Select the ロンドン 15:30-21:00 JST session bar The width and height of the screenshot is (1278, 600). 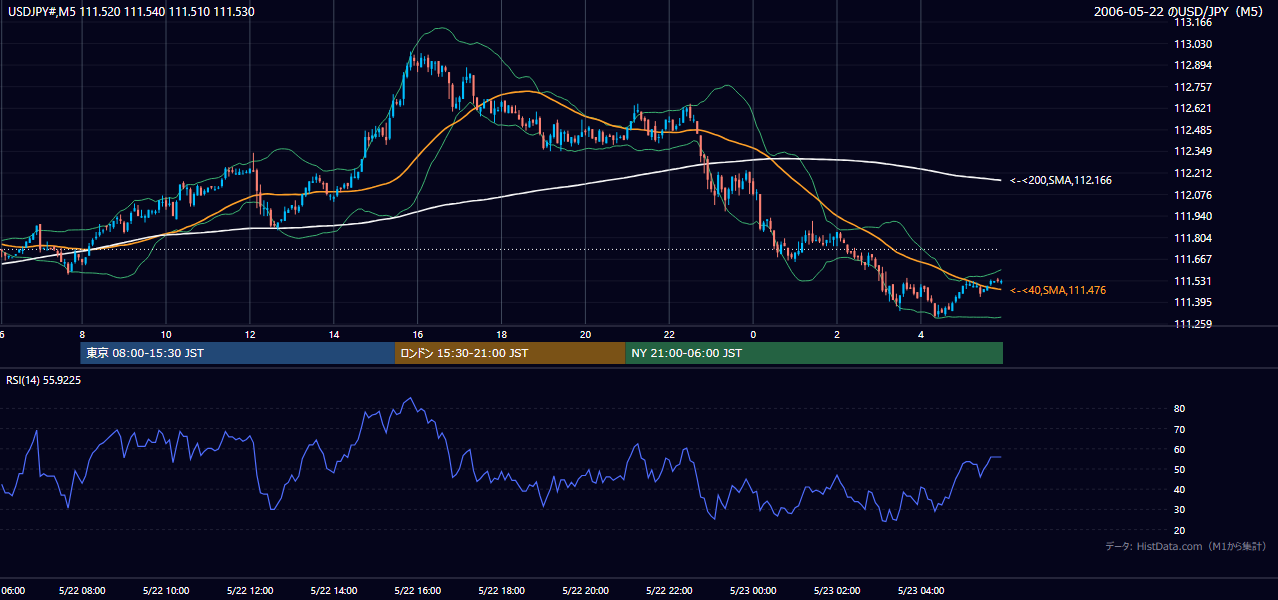[510, 353]
